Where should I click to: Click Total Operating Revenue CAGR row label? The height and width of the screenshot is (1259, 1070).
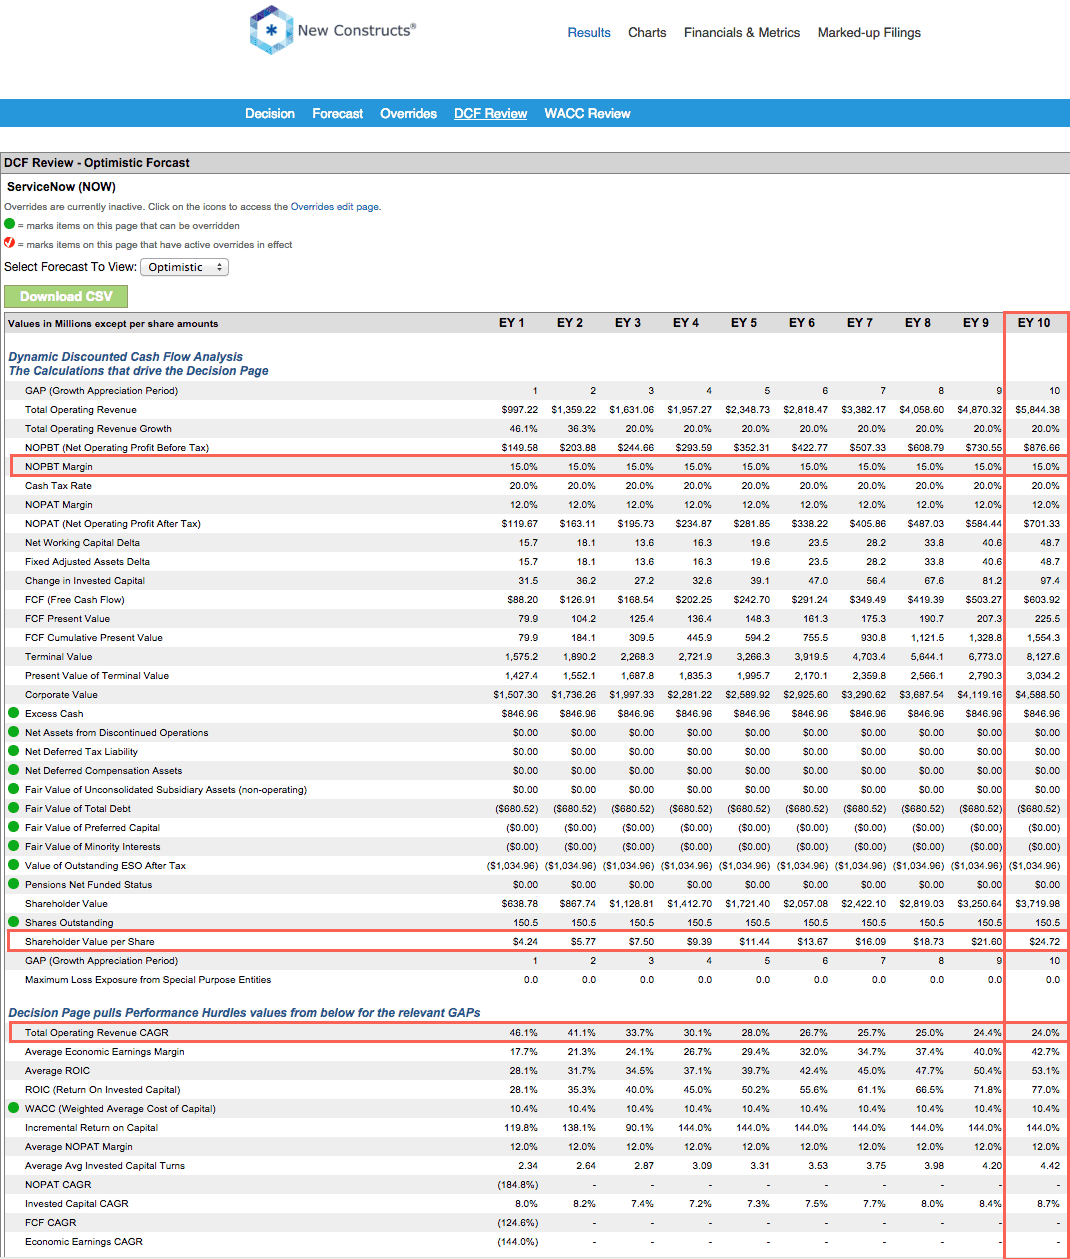(97, 1032)
